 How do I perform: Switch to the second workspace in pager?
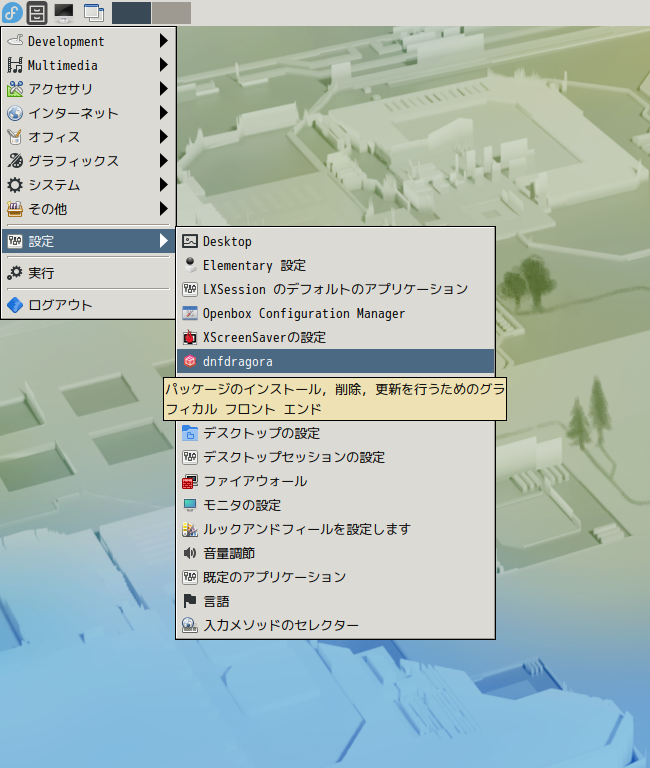tap(171, 13)
